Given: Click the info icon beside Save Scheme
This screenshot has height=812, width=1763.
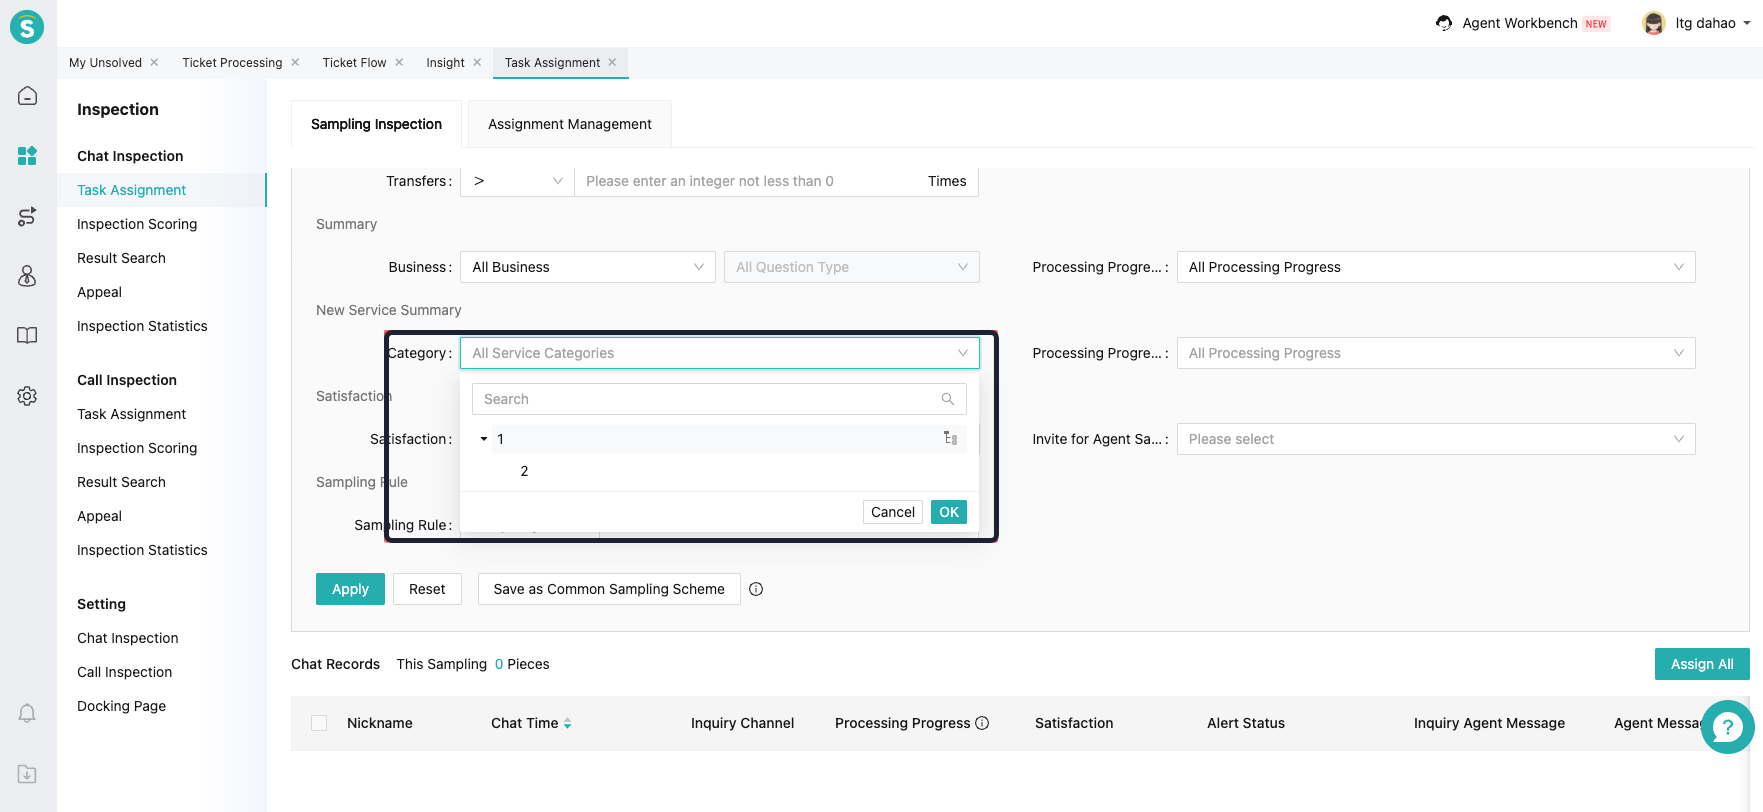Looking at the screenshot, I should [756, 589].
